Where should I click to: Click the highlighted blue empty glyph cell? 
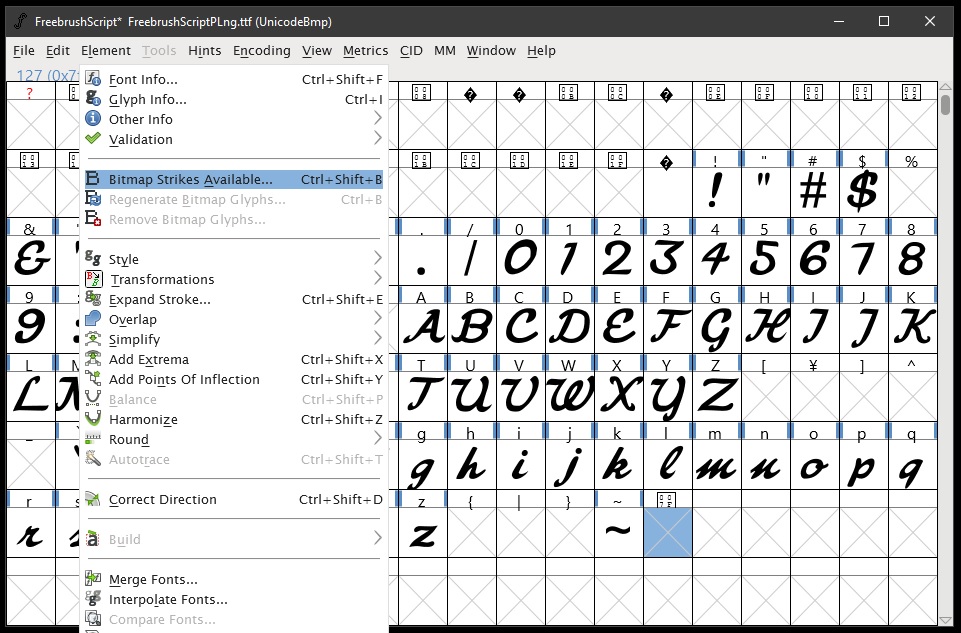click(x=667, y=532)
